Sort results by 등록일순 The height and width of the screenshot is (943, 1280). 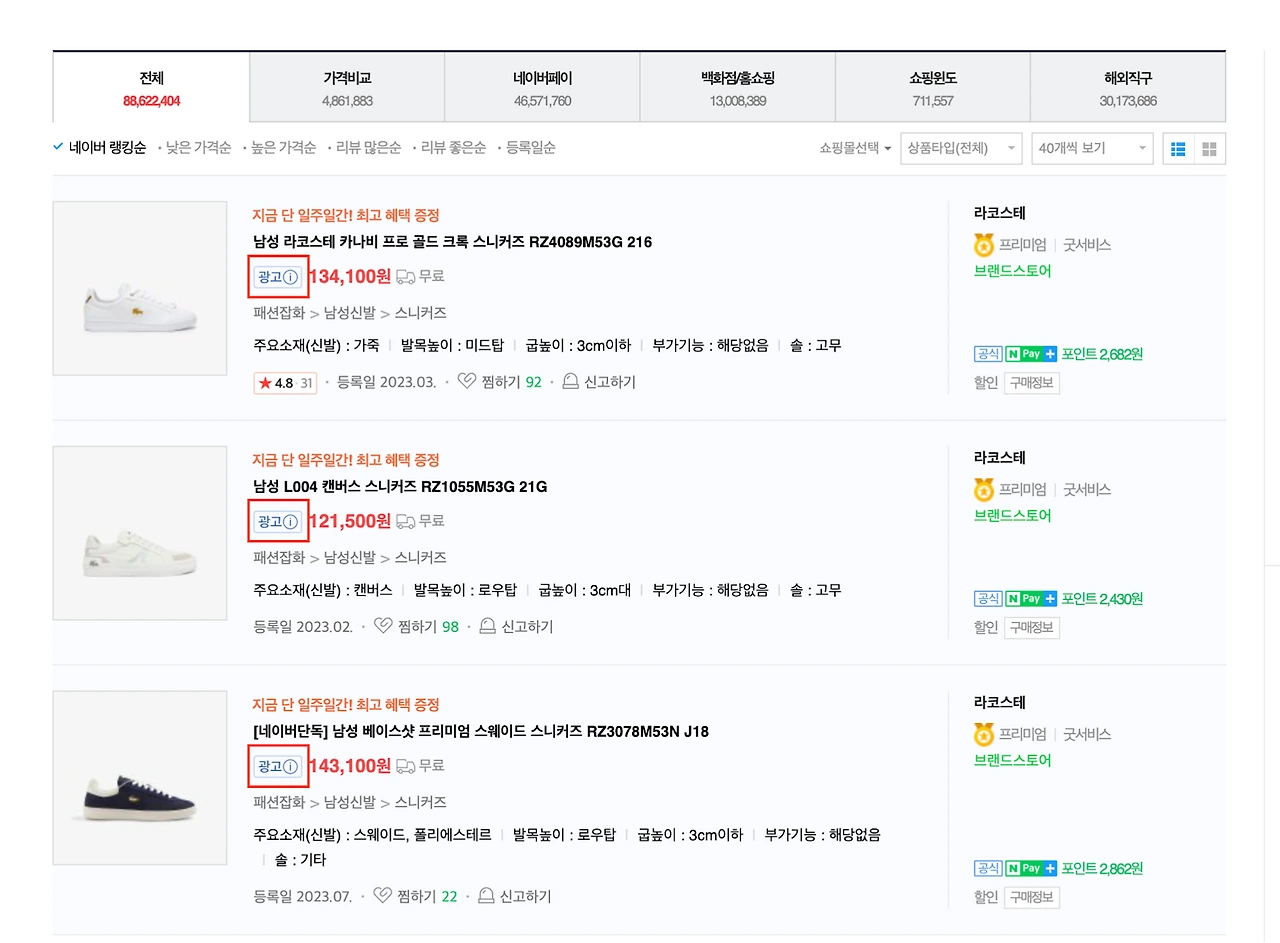[530, 148]
